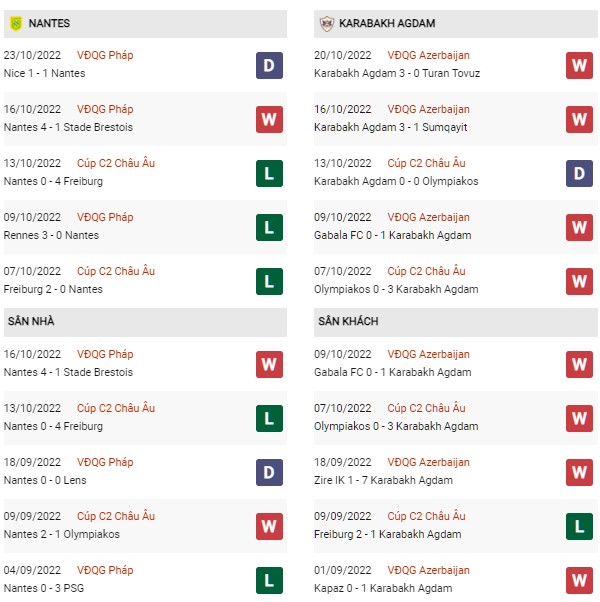Open the Cúp C2 Châu Âu link for Freiburg 2-0 Nantes
Viewport: 600px width, 602px height.
116,271
